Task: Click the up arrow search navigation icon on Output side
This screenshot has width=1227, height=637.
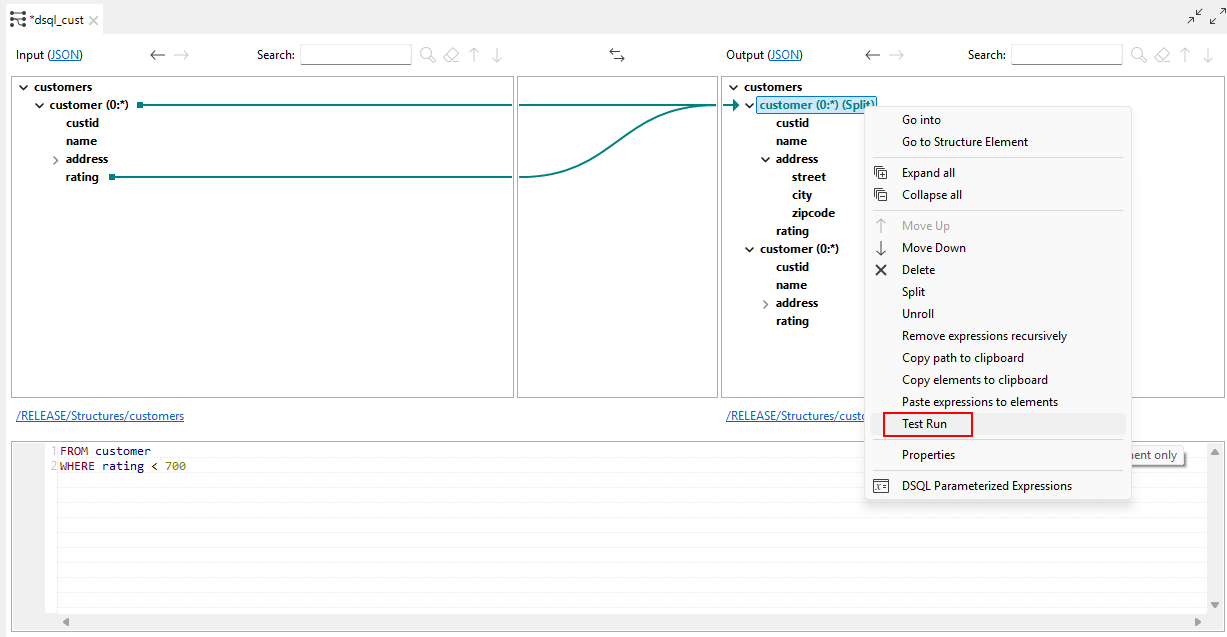Action: tap(1185, 55)
